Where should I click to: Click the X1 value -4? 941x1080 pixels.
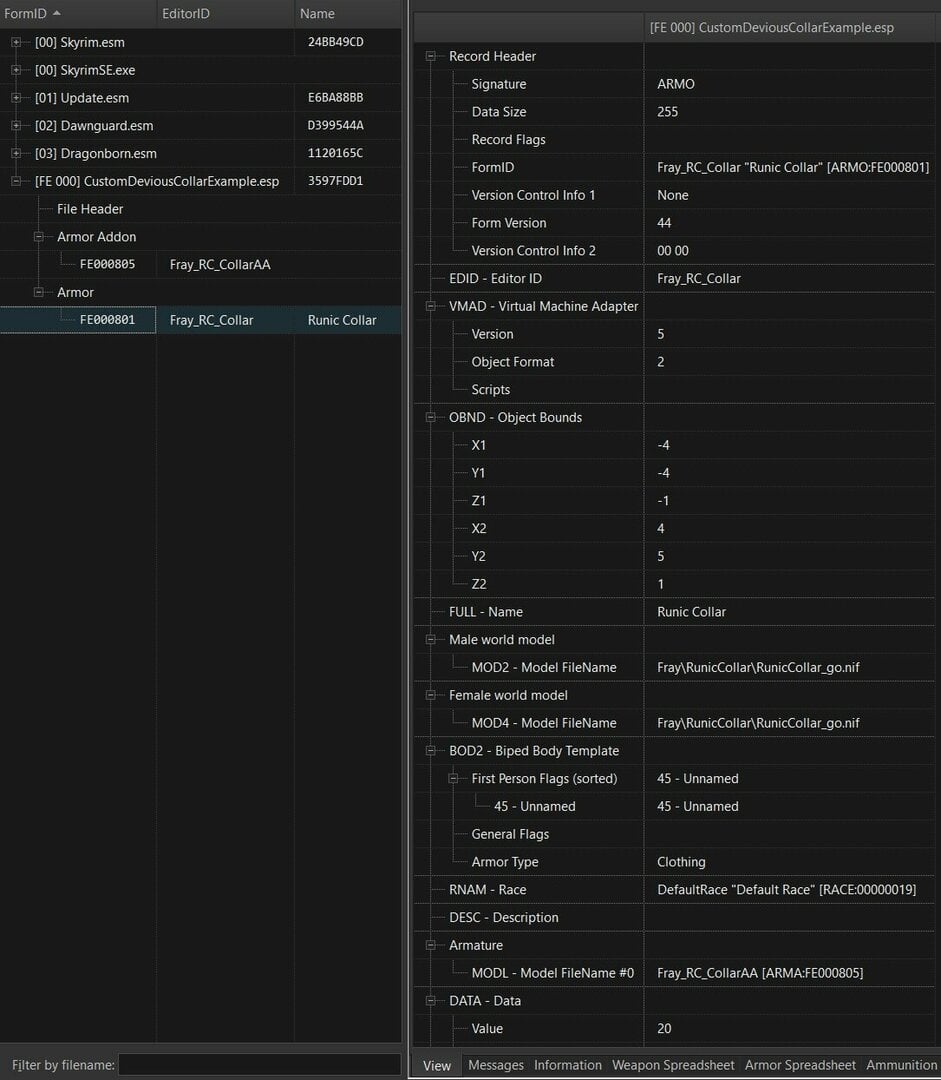pyautogui.click(x=663, y=445)
